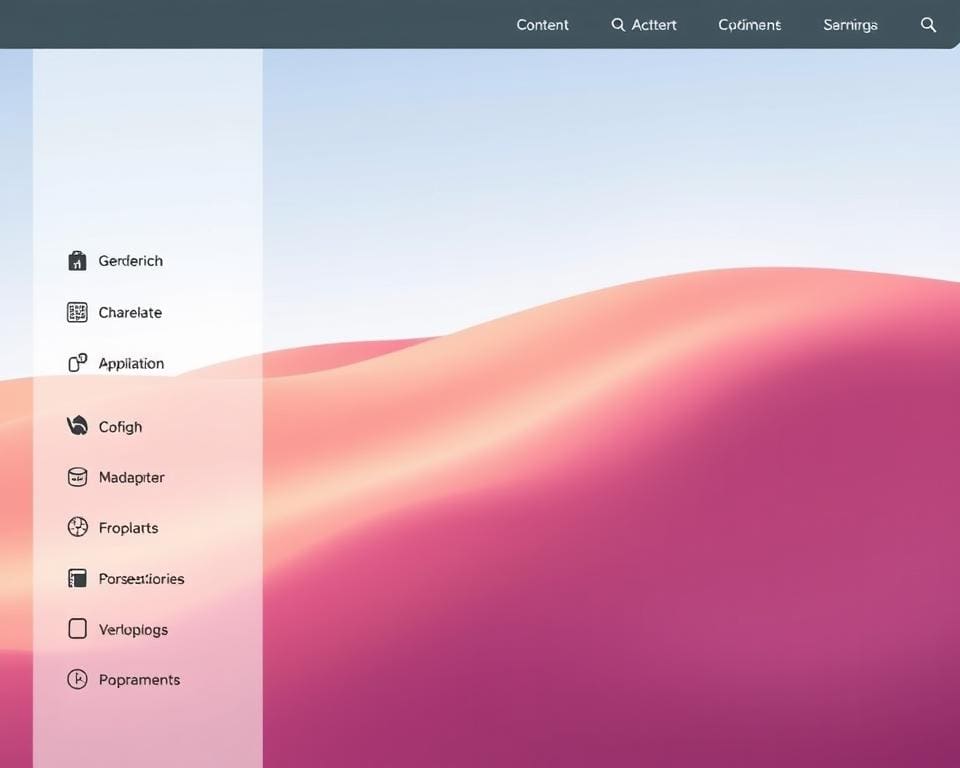
Task: Click the Cofigh sidebar icon
Action: [77, 426]
